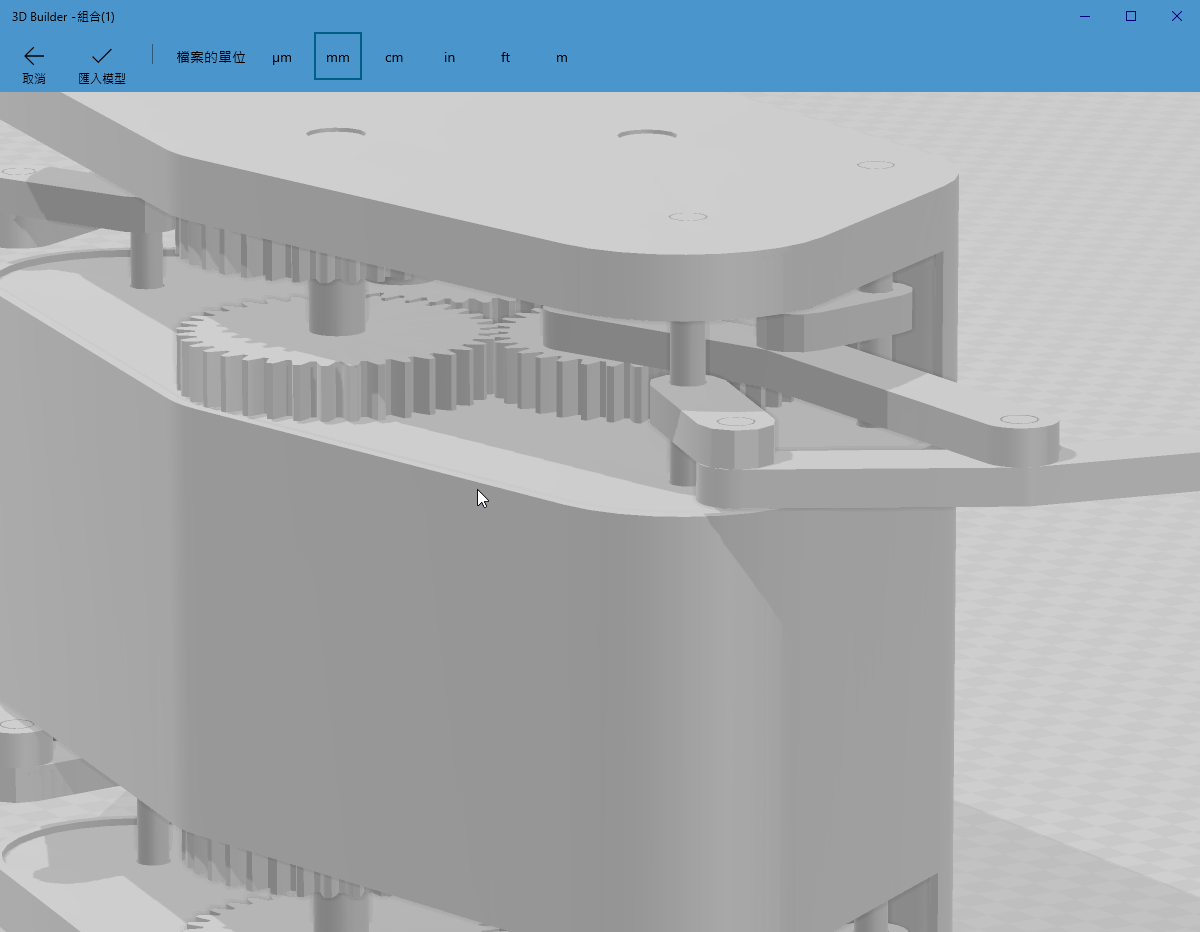Select the mm file unit

338,57
